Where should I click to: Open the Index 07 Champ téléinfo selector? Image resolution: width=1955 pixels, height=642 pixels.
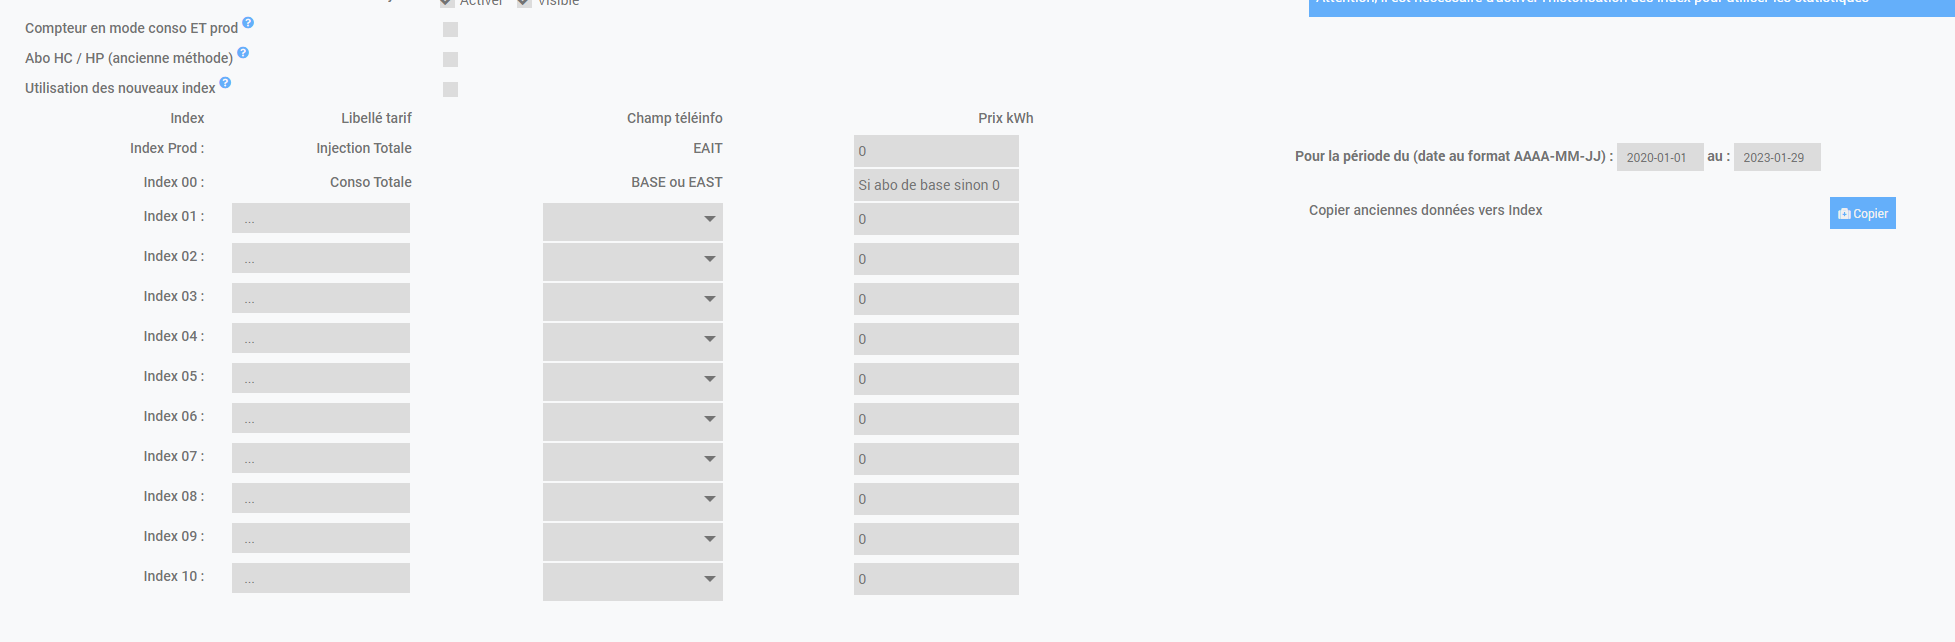tap(632, 460)
